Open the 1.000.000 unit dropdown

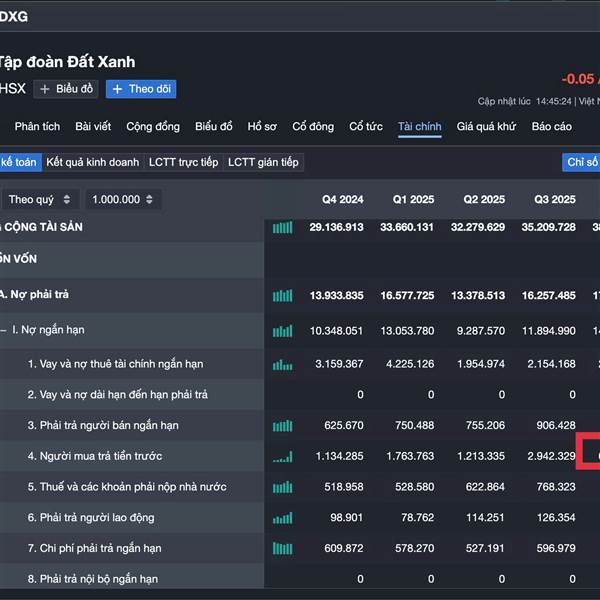(x=123, y=199)
